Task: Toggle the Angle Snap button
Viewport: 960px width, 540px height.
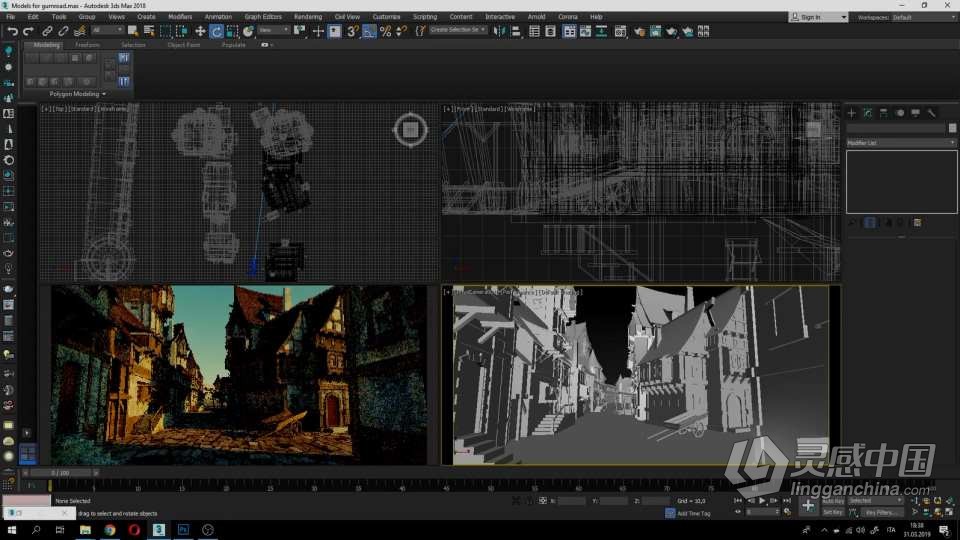Action: [x=369, y=31]
